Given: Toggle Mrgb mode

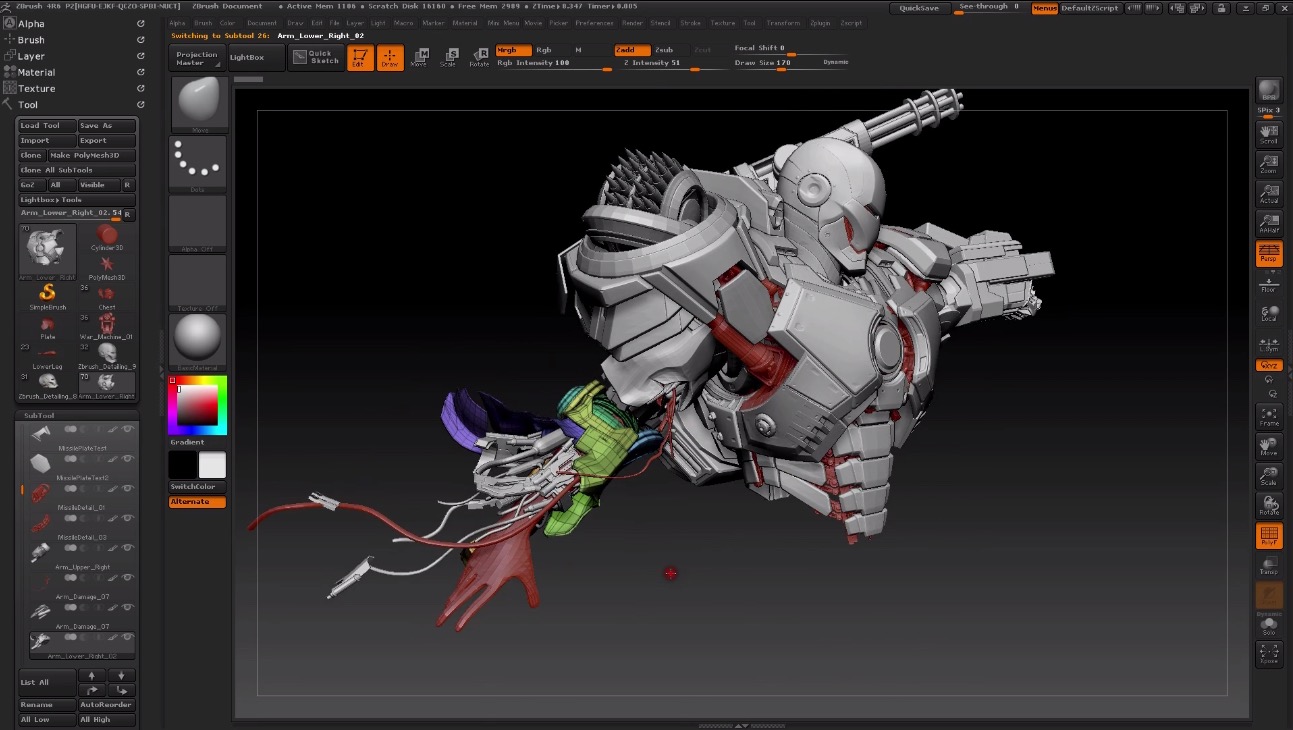Looking at the screenshot, I should 514,50.
